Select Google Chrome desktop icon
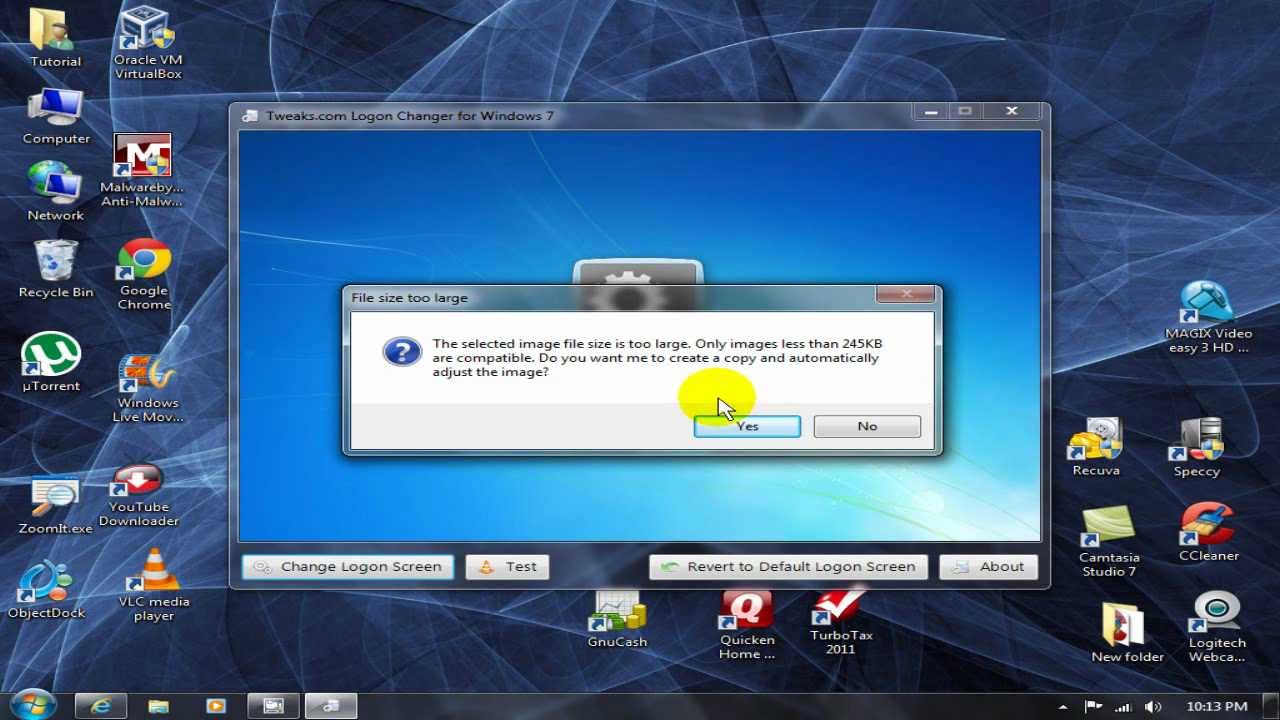The width and height of the screenshot is (1280, 720). 144,275
